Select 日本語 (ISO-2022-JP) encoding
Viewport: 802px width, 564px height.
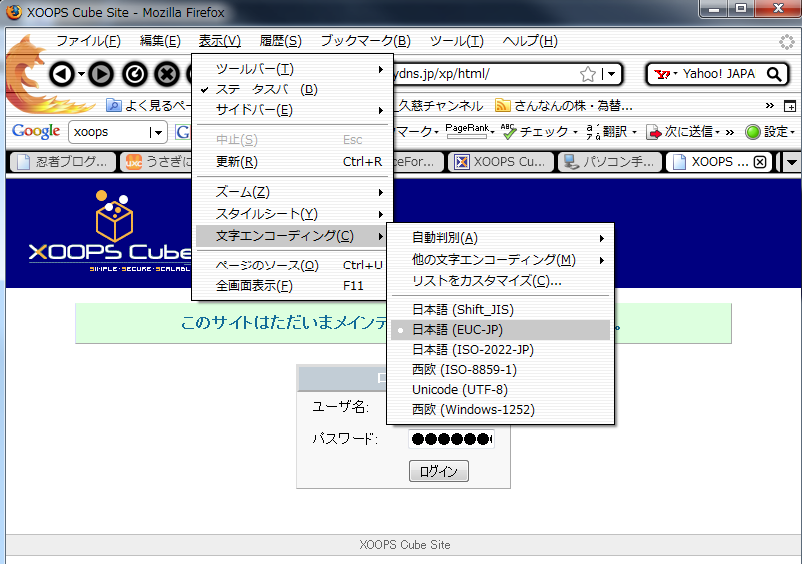(500, 350)
